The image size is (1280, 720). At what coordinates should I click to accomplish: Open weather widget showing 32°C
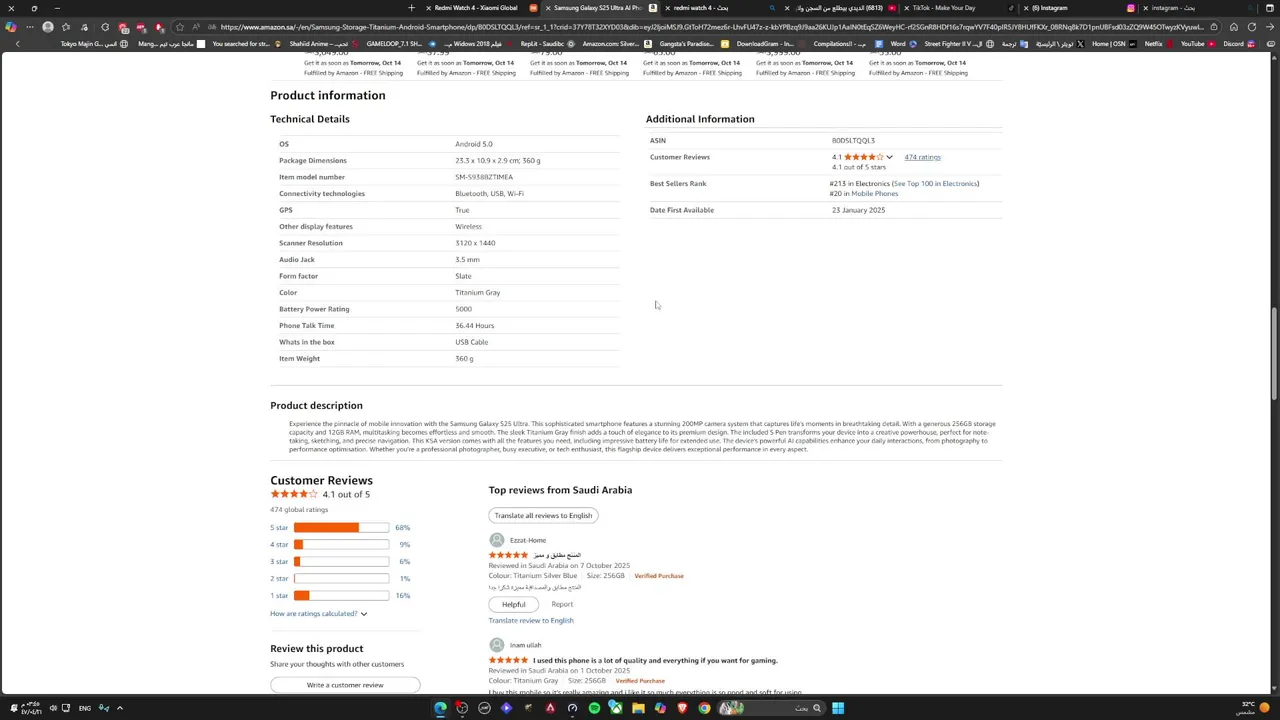(x=1247, y=708)
